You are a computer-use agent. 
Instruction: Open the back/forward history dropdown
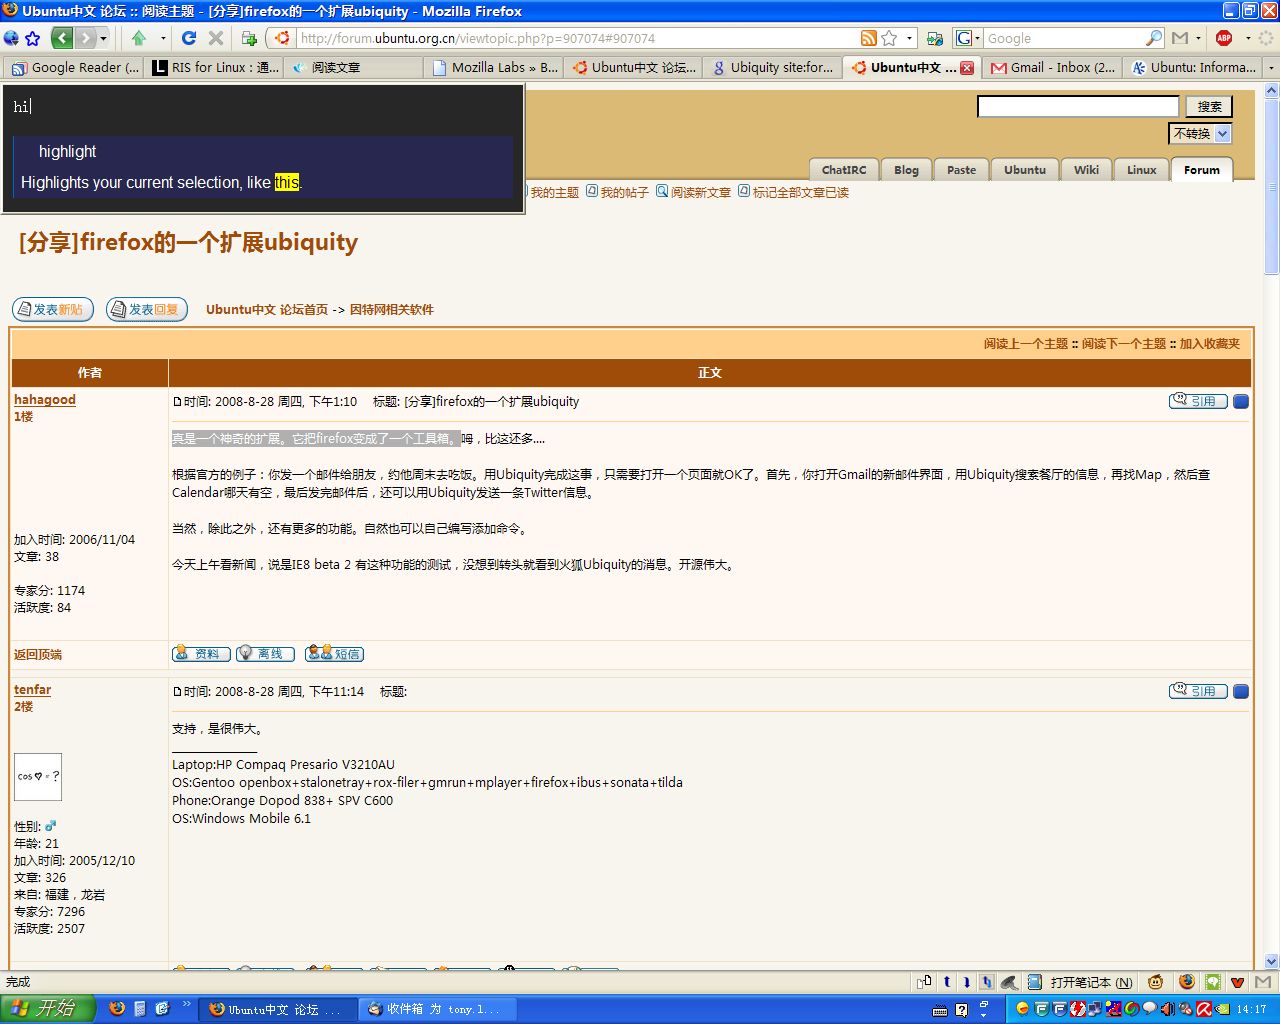(103, 38)
